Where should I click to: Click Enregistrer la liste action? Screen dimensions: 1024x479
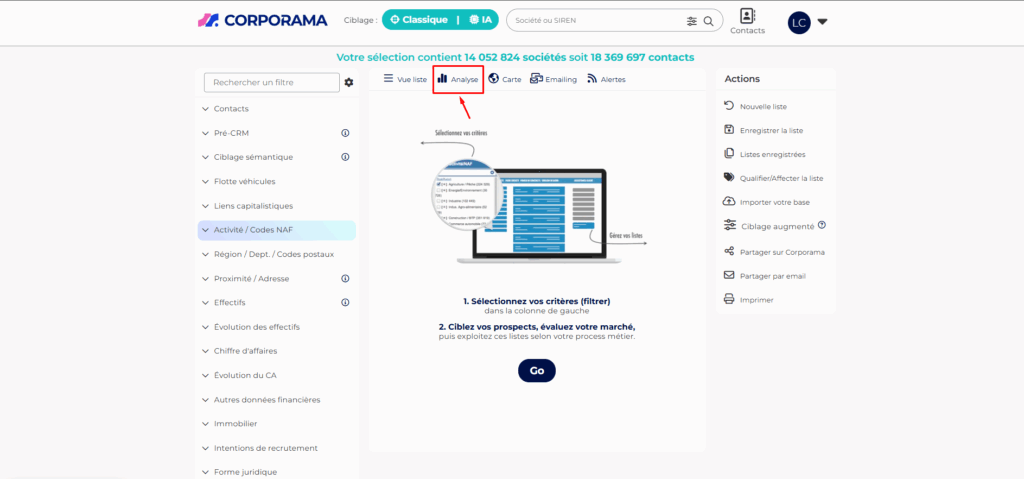[770, 130]
